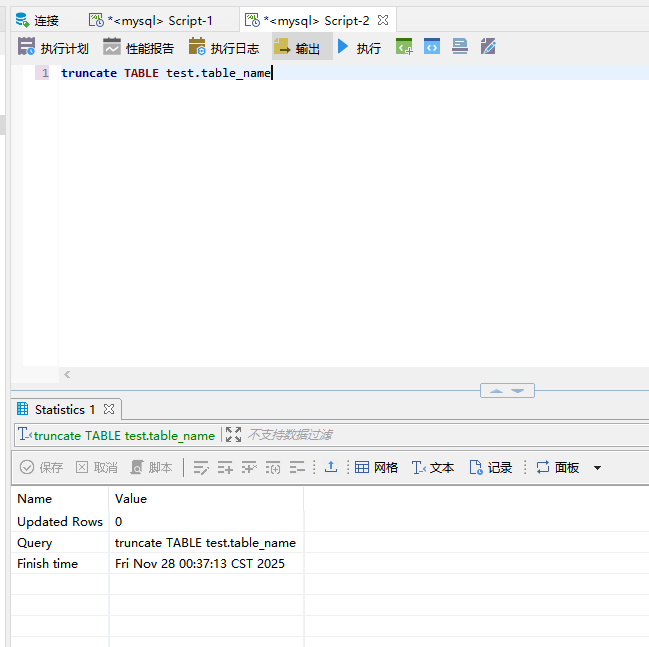Open the 执行日志 execution log
The height and width of the screenshot is (647, 649).
pyautogui.click(x=224, y=47)
